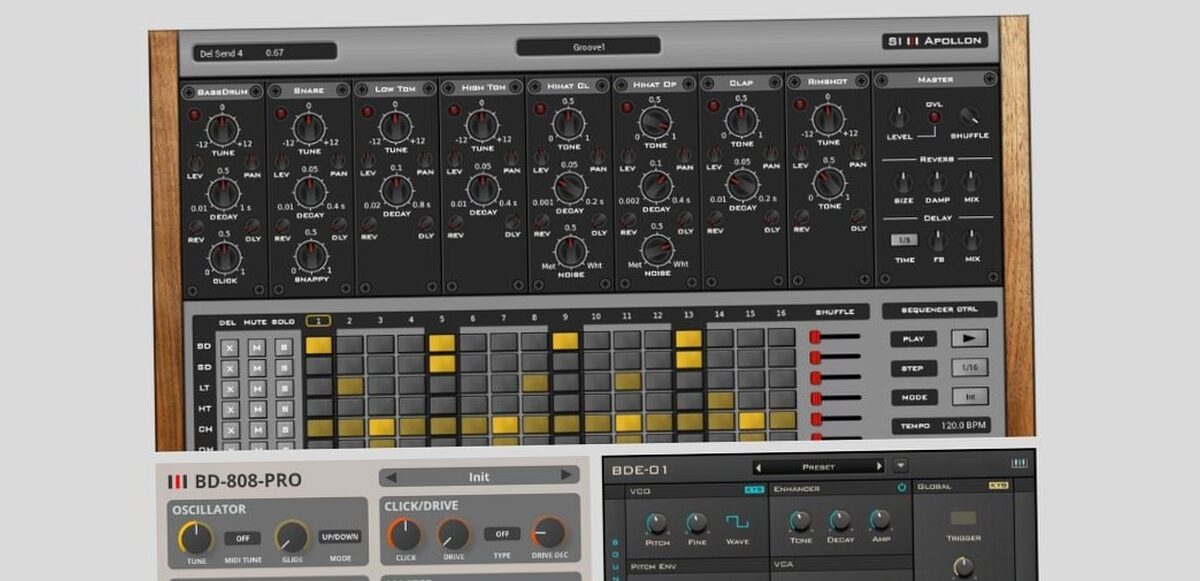The image size is (1200, 581).
Task: Click the BD-808-PRO Glide knob
Action: click(x=291, y=538)
